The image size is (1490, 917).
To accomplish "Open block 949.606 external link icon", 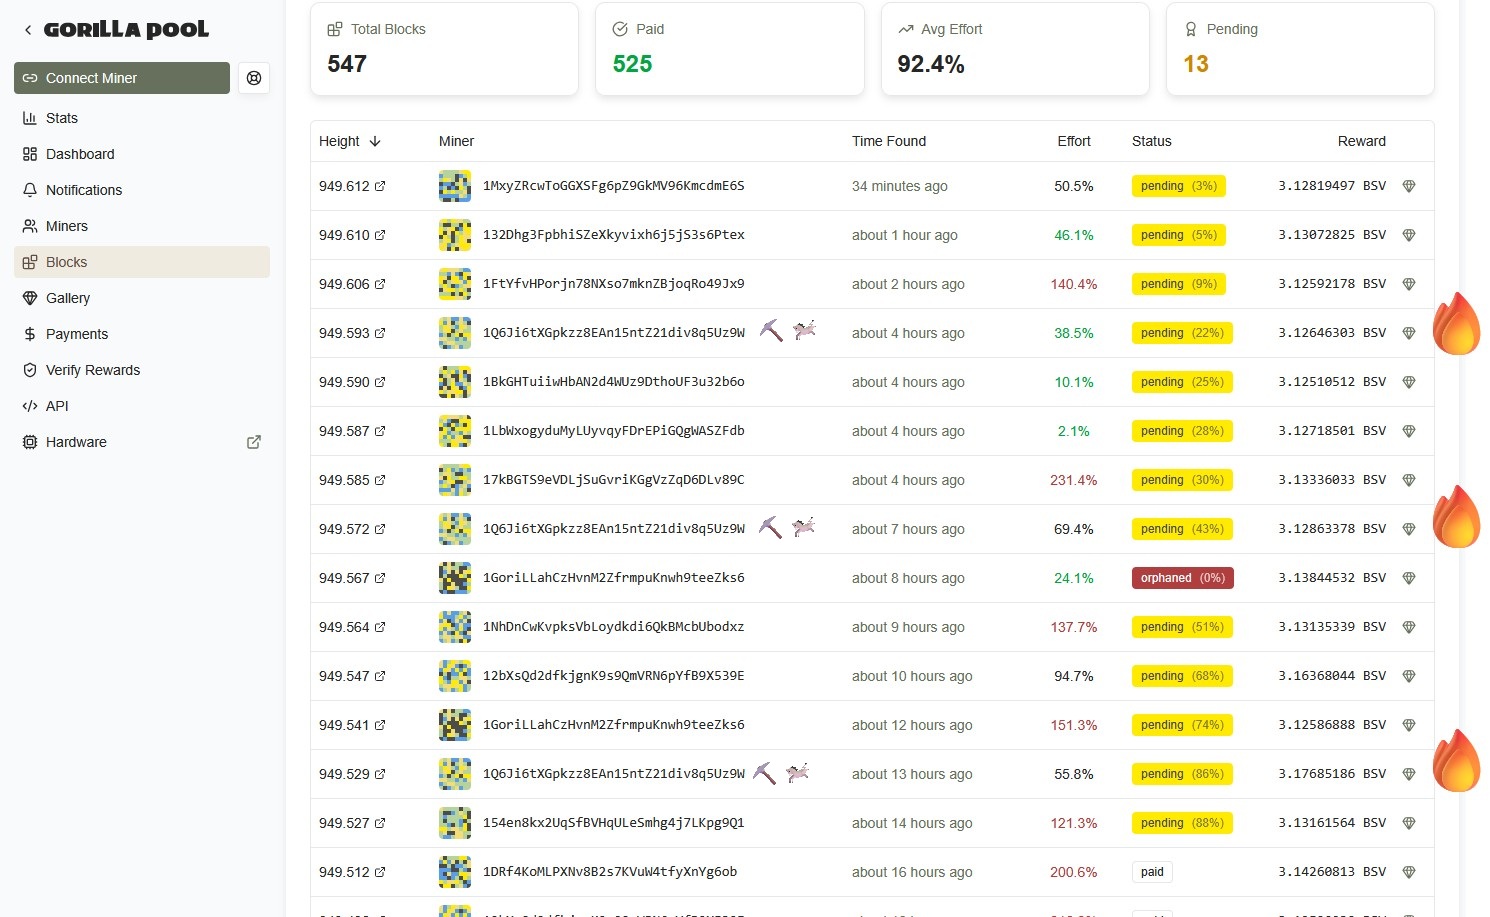I will pos(380,284).
